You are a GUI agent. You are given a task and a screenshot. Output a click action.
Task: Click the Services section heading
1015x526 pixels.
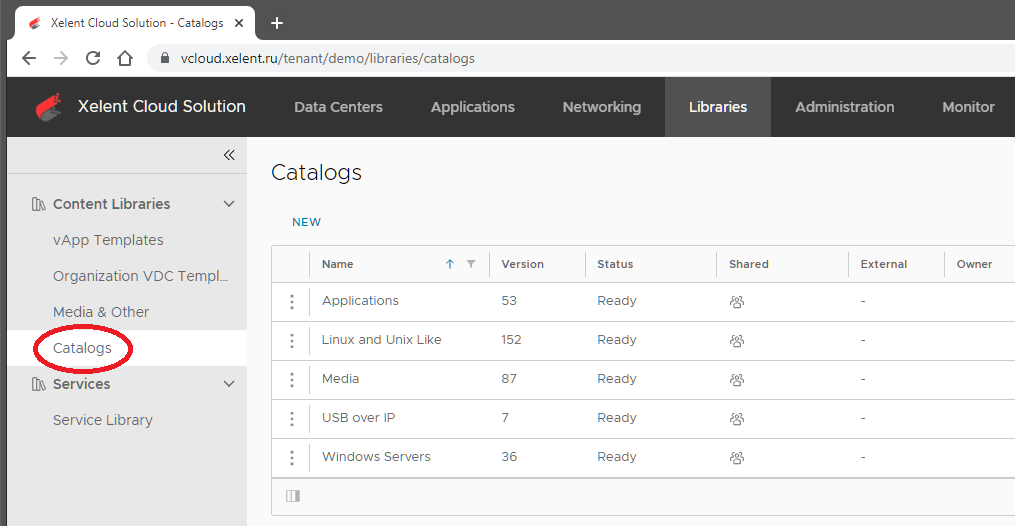82,384
